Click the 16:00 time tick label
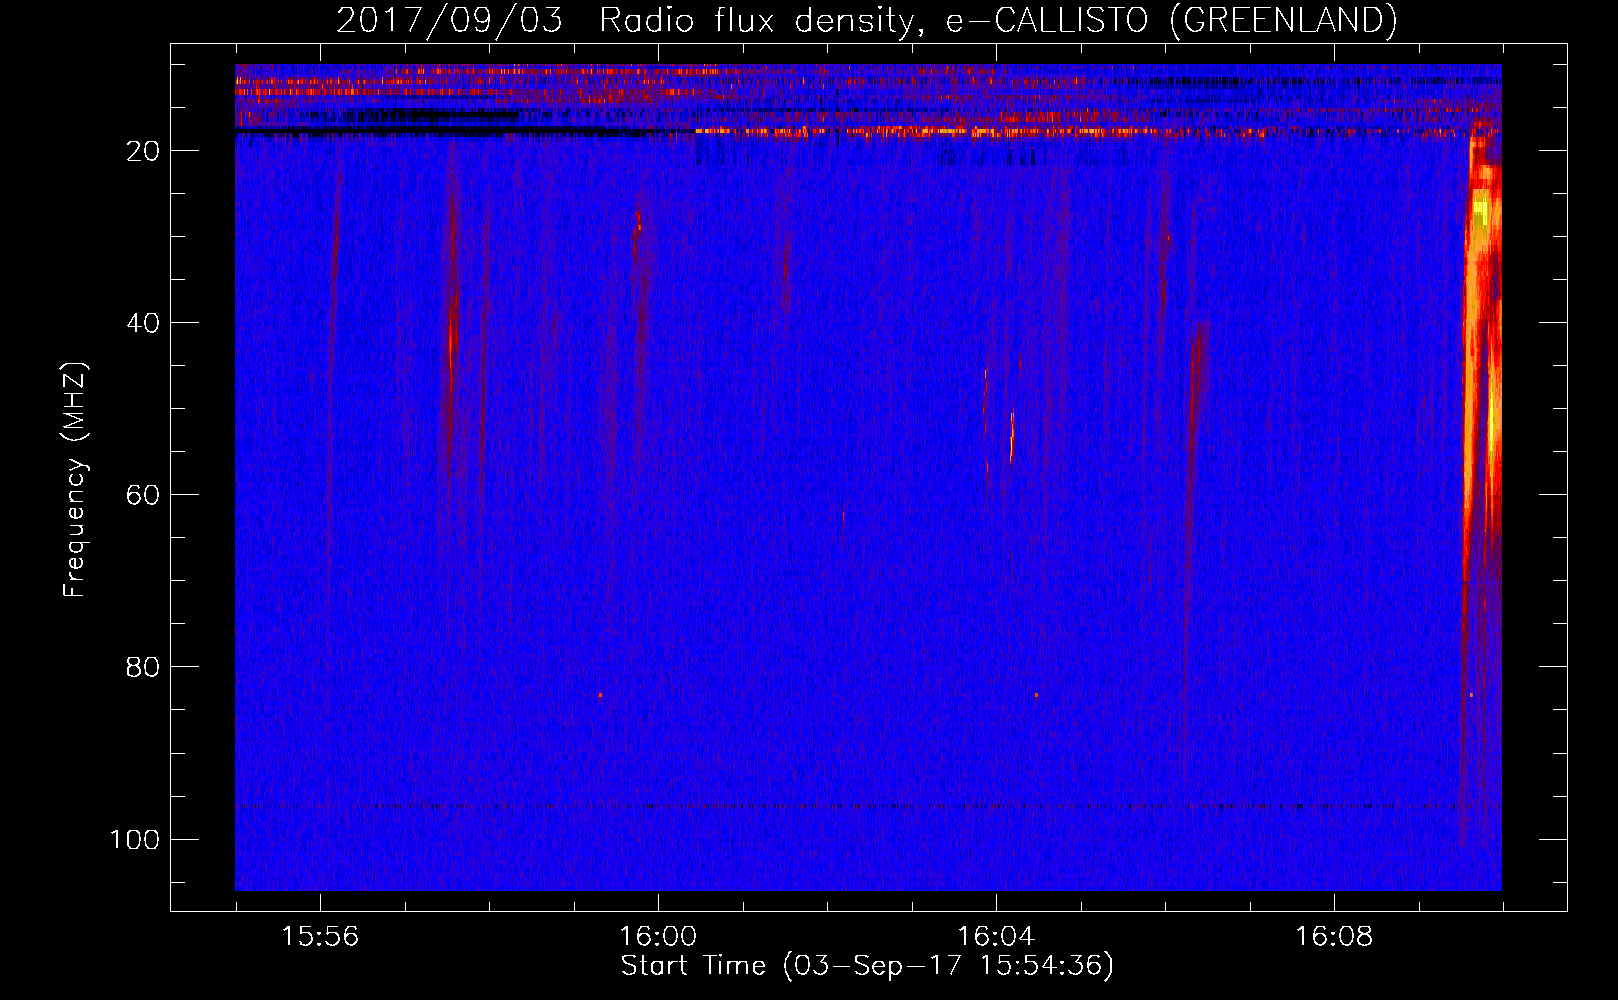This screenshot has height=1000, width=1618. tap(658, 936)
